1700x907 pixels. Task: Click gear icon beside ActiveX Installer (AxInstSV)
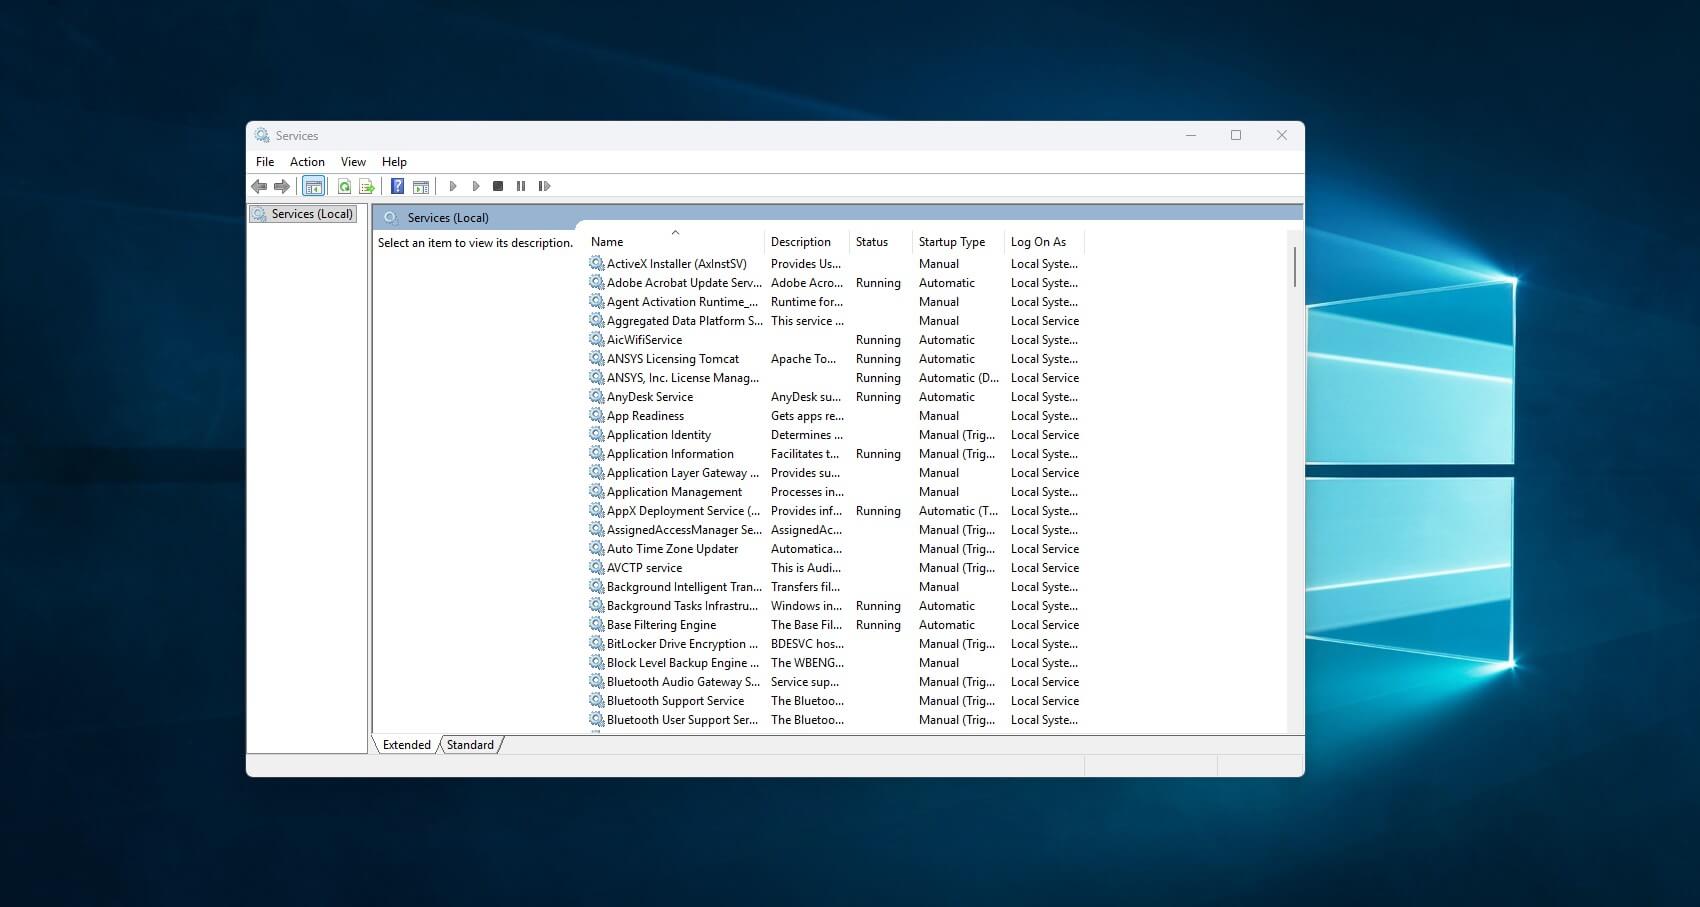tap(597, 264)
